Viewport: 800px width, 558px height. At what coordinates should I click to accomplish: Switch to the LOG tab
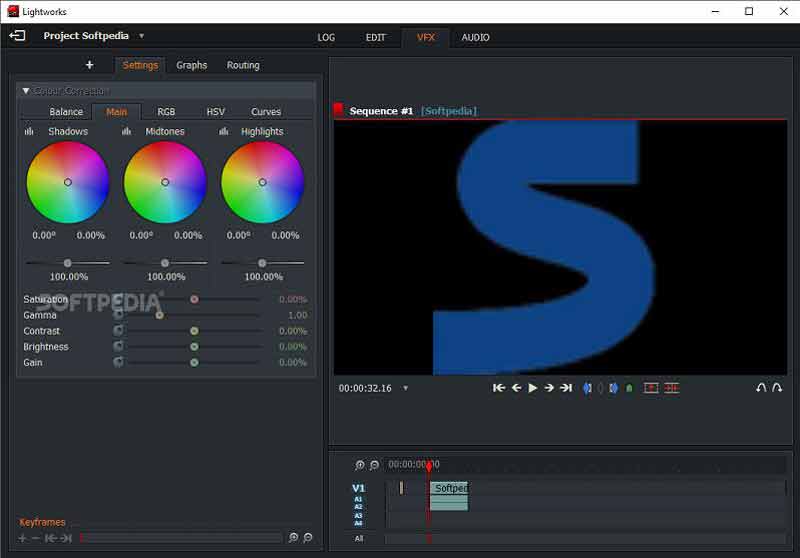point(326,37)
